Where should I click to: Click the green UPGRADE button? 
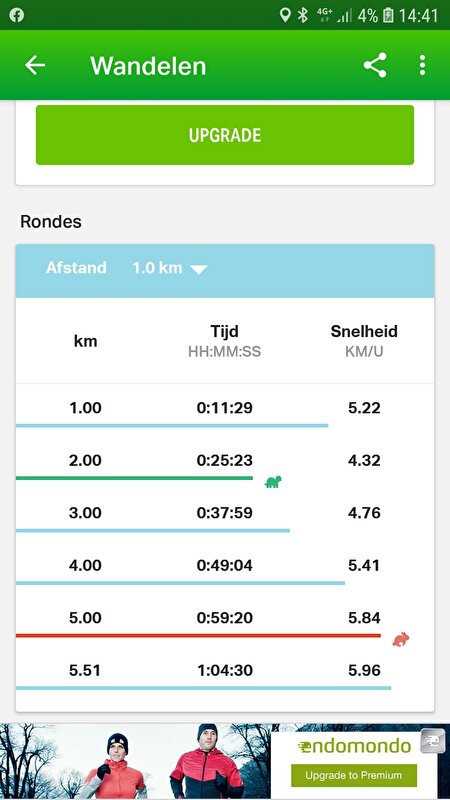[224, 135]
